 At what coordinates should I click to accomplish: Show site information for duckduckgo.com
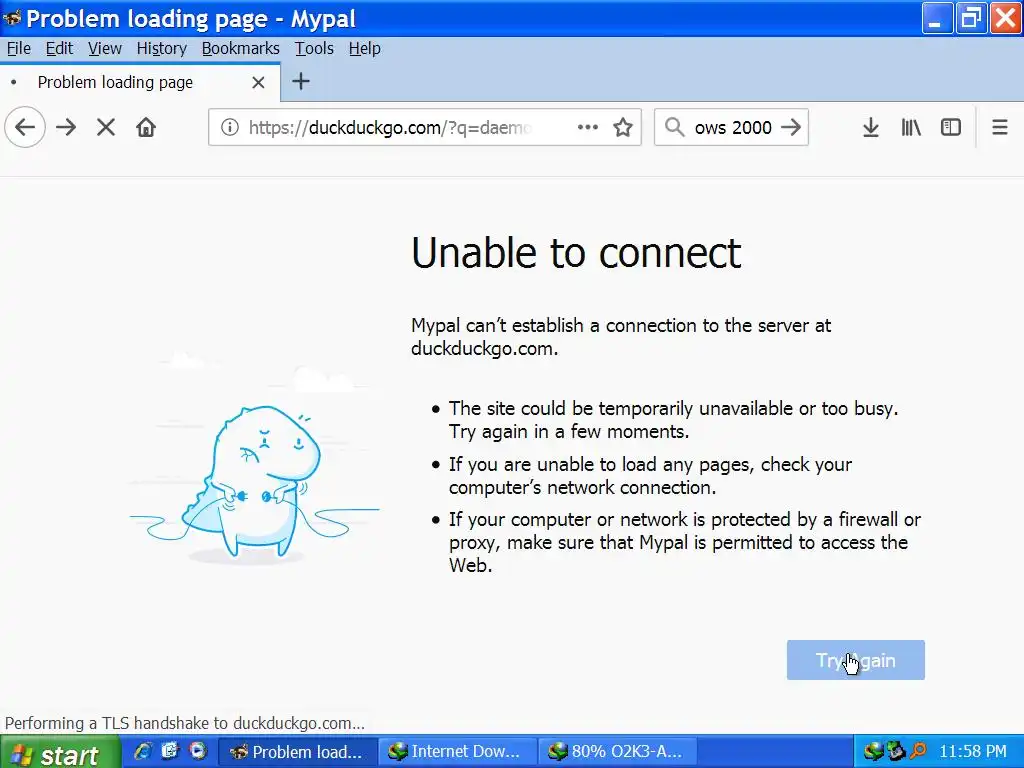(x=229, y=127)
